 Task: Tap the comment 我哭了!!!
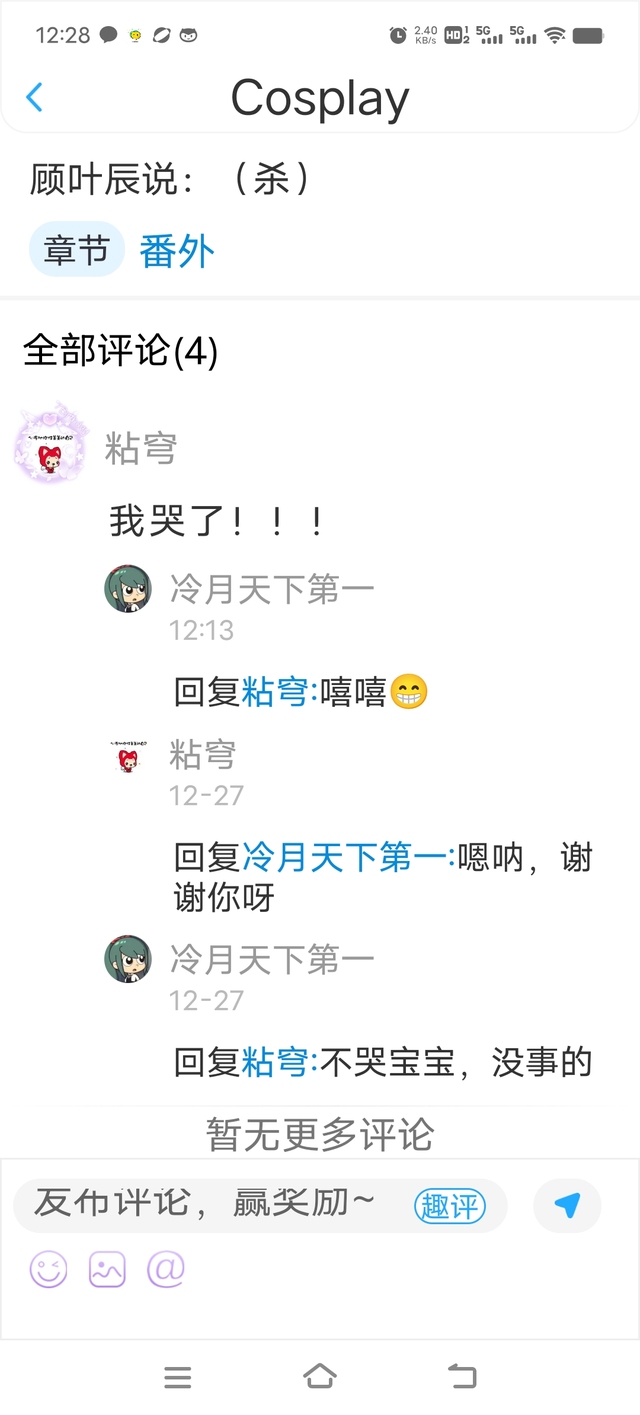[x=216, y=521]
